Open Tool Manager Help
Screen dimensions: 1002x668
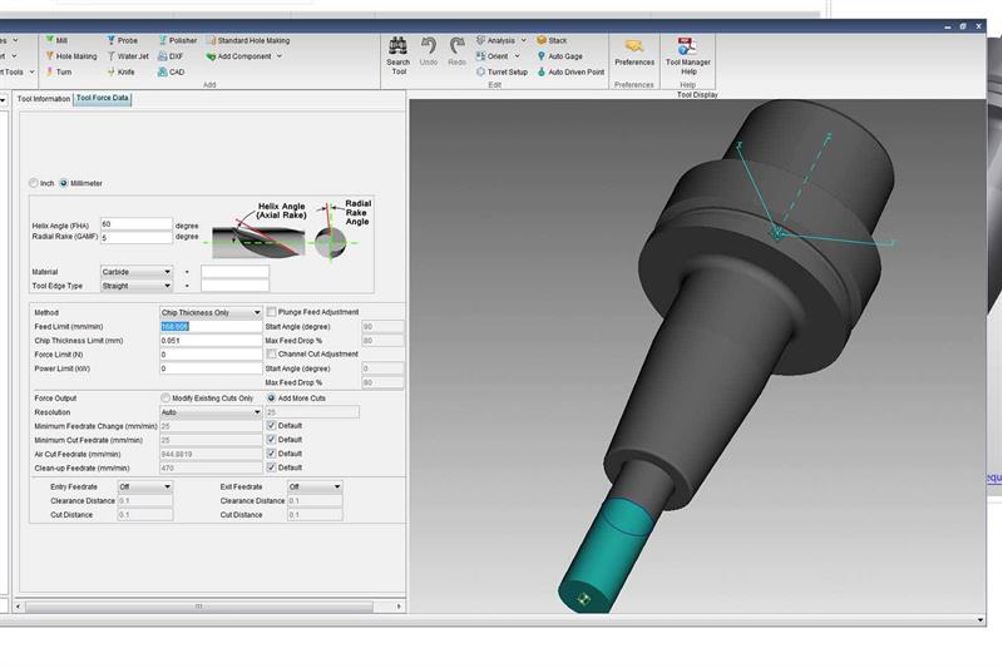tap(688, 56)
